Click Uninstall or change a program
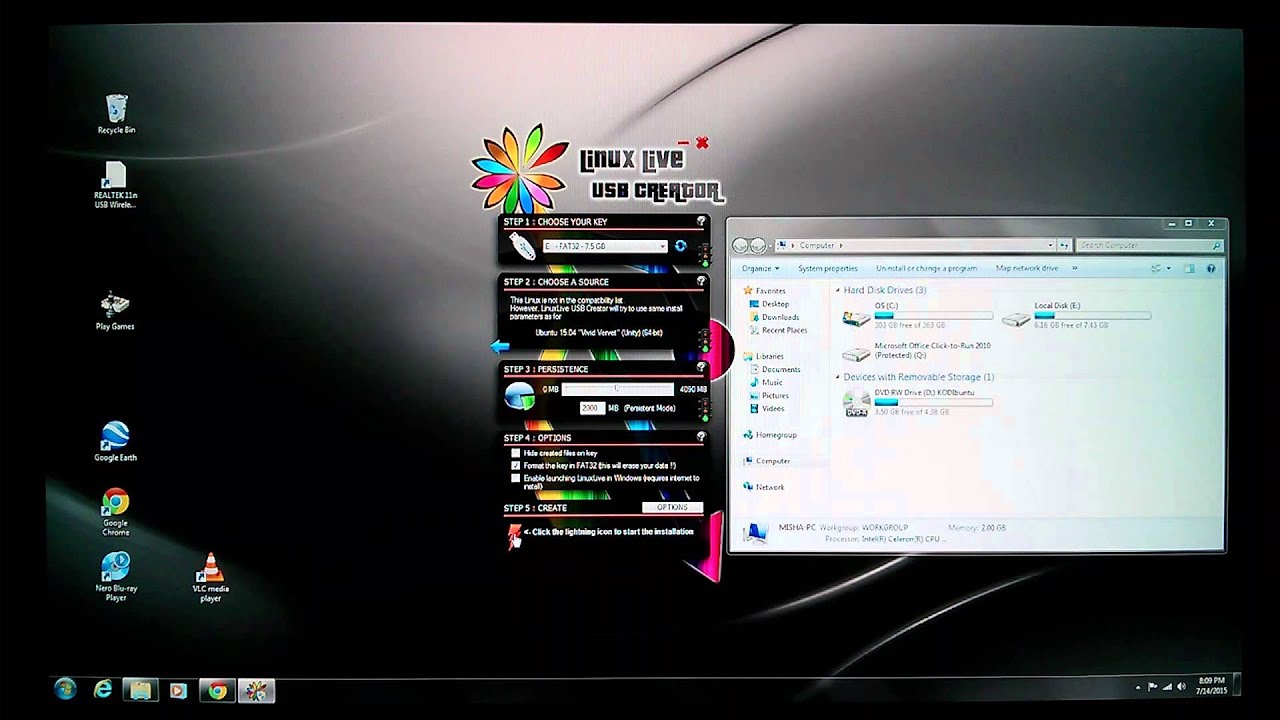1280x720 pixels. 926,268
